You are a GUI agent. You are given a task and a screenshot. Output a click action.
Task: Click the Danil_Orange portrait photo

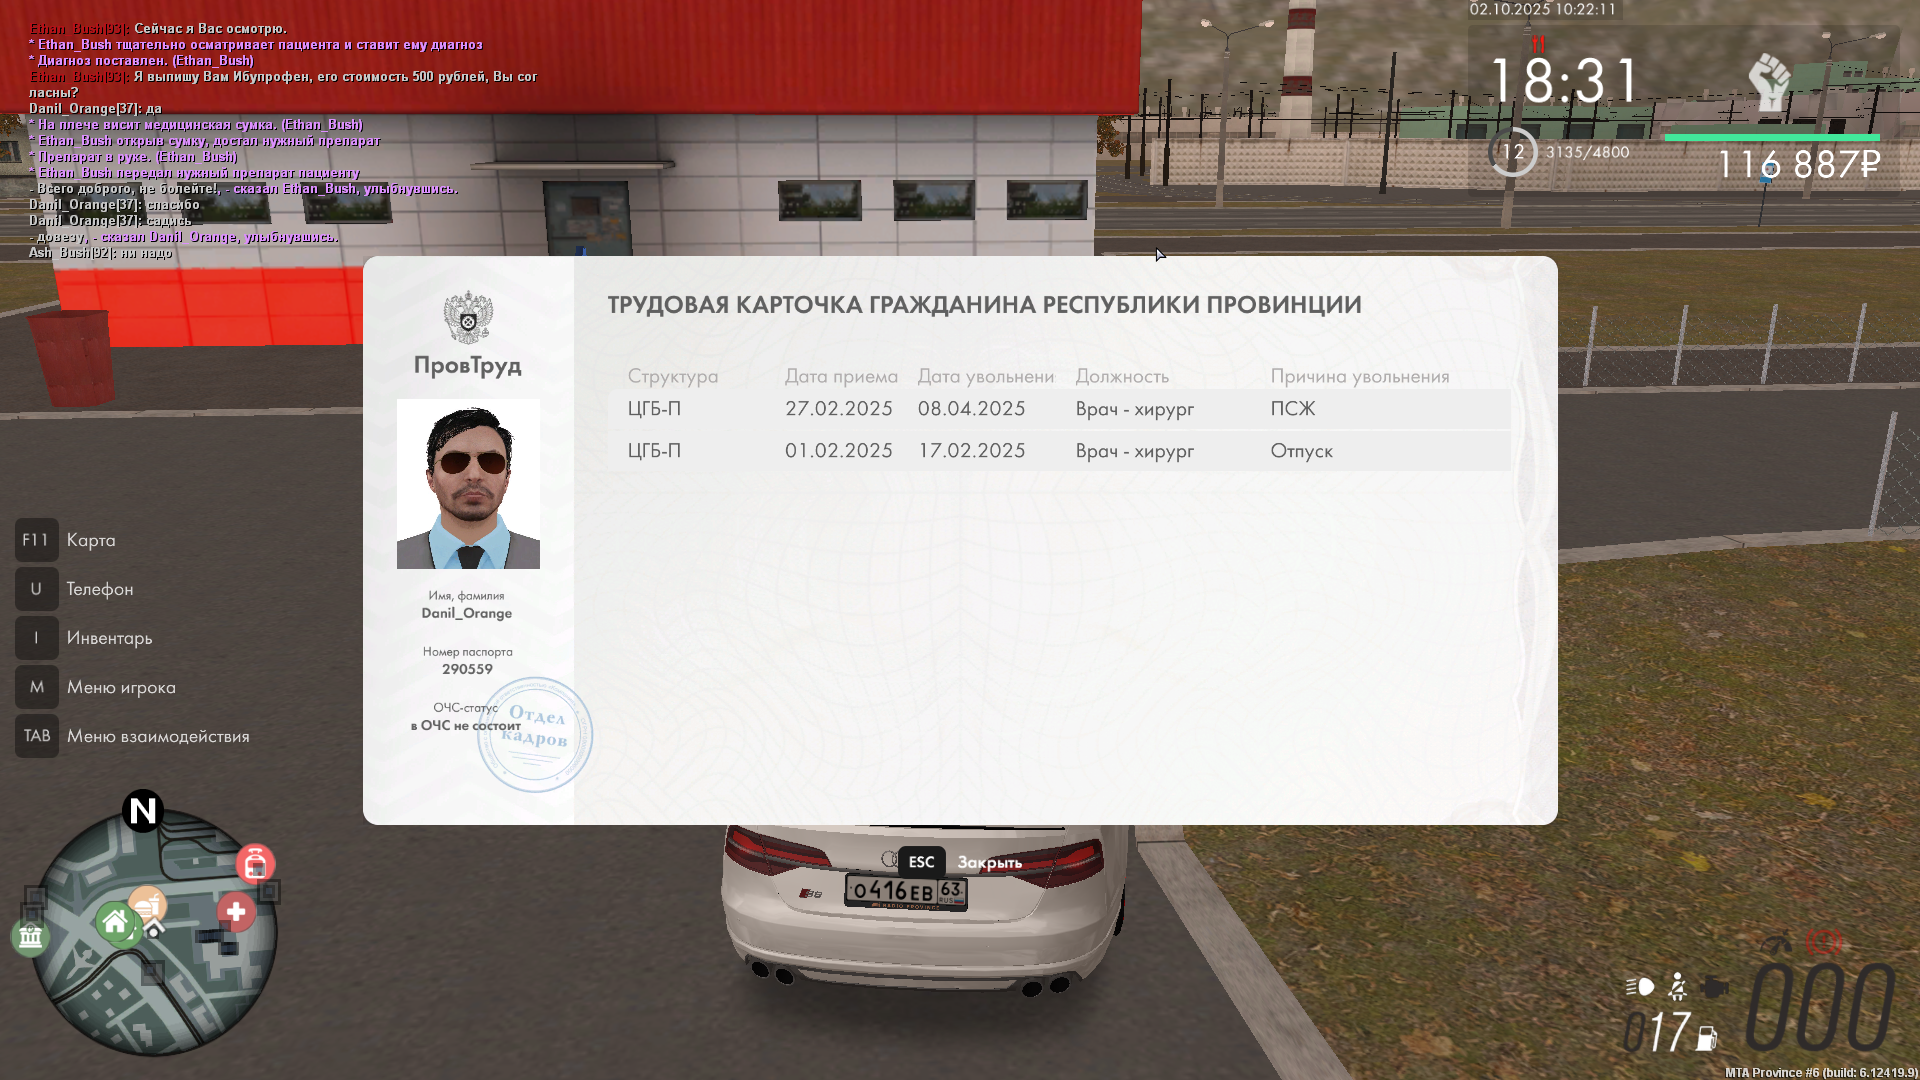click(468, 484)
